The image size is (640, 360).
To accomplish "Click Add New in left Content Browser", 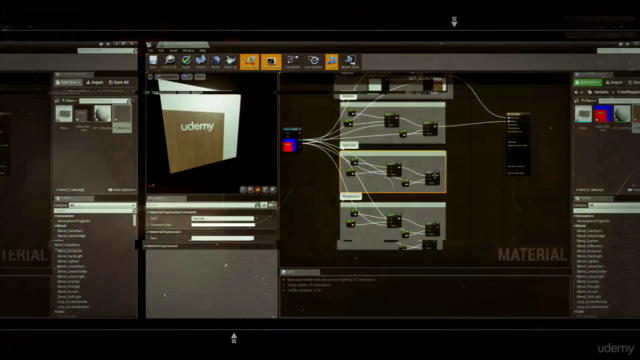I will click(68, 82).
